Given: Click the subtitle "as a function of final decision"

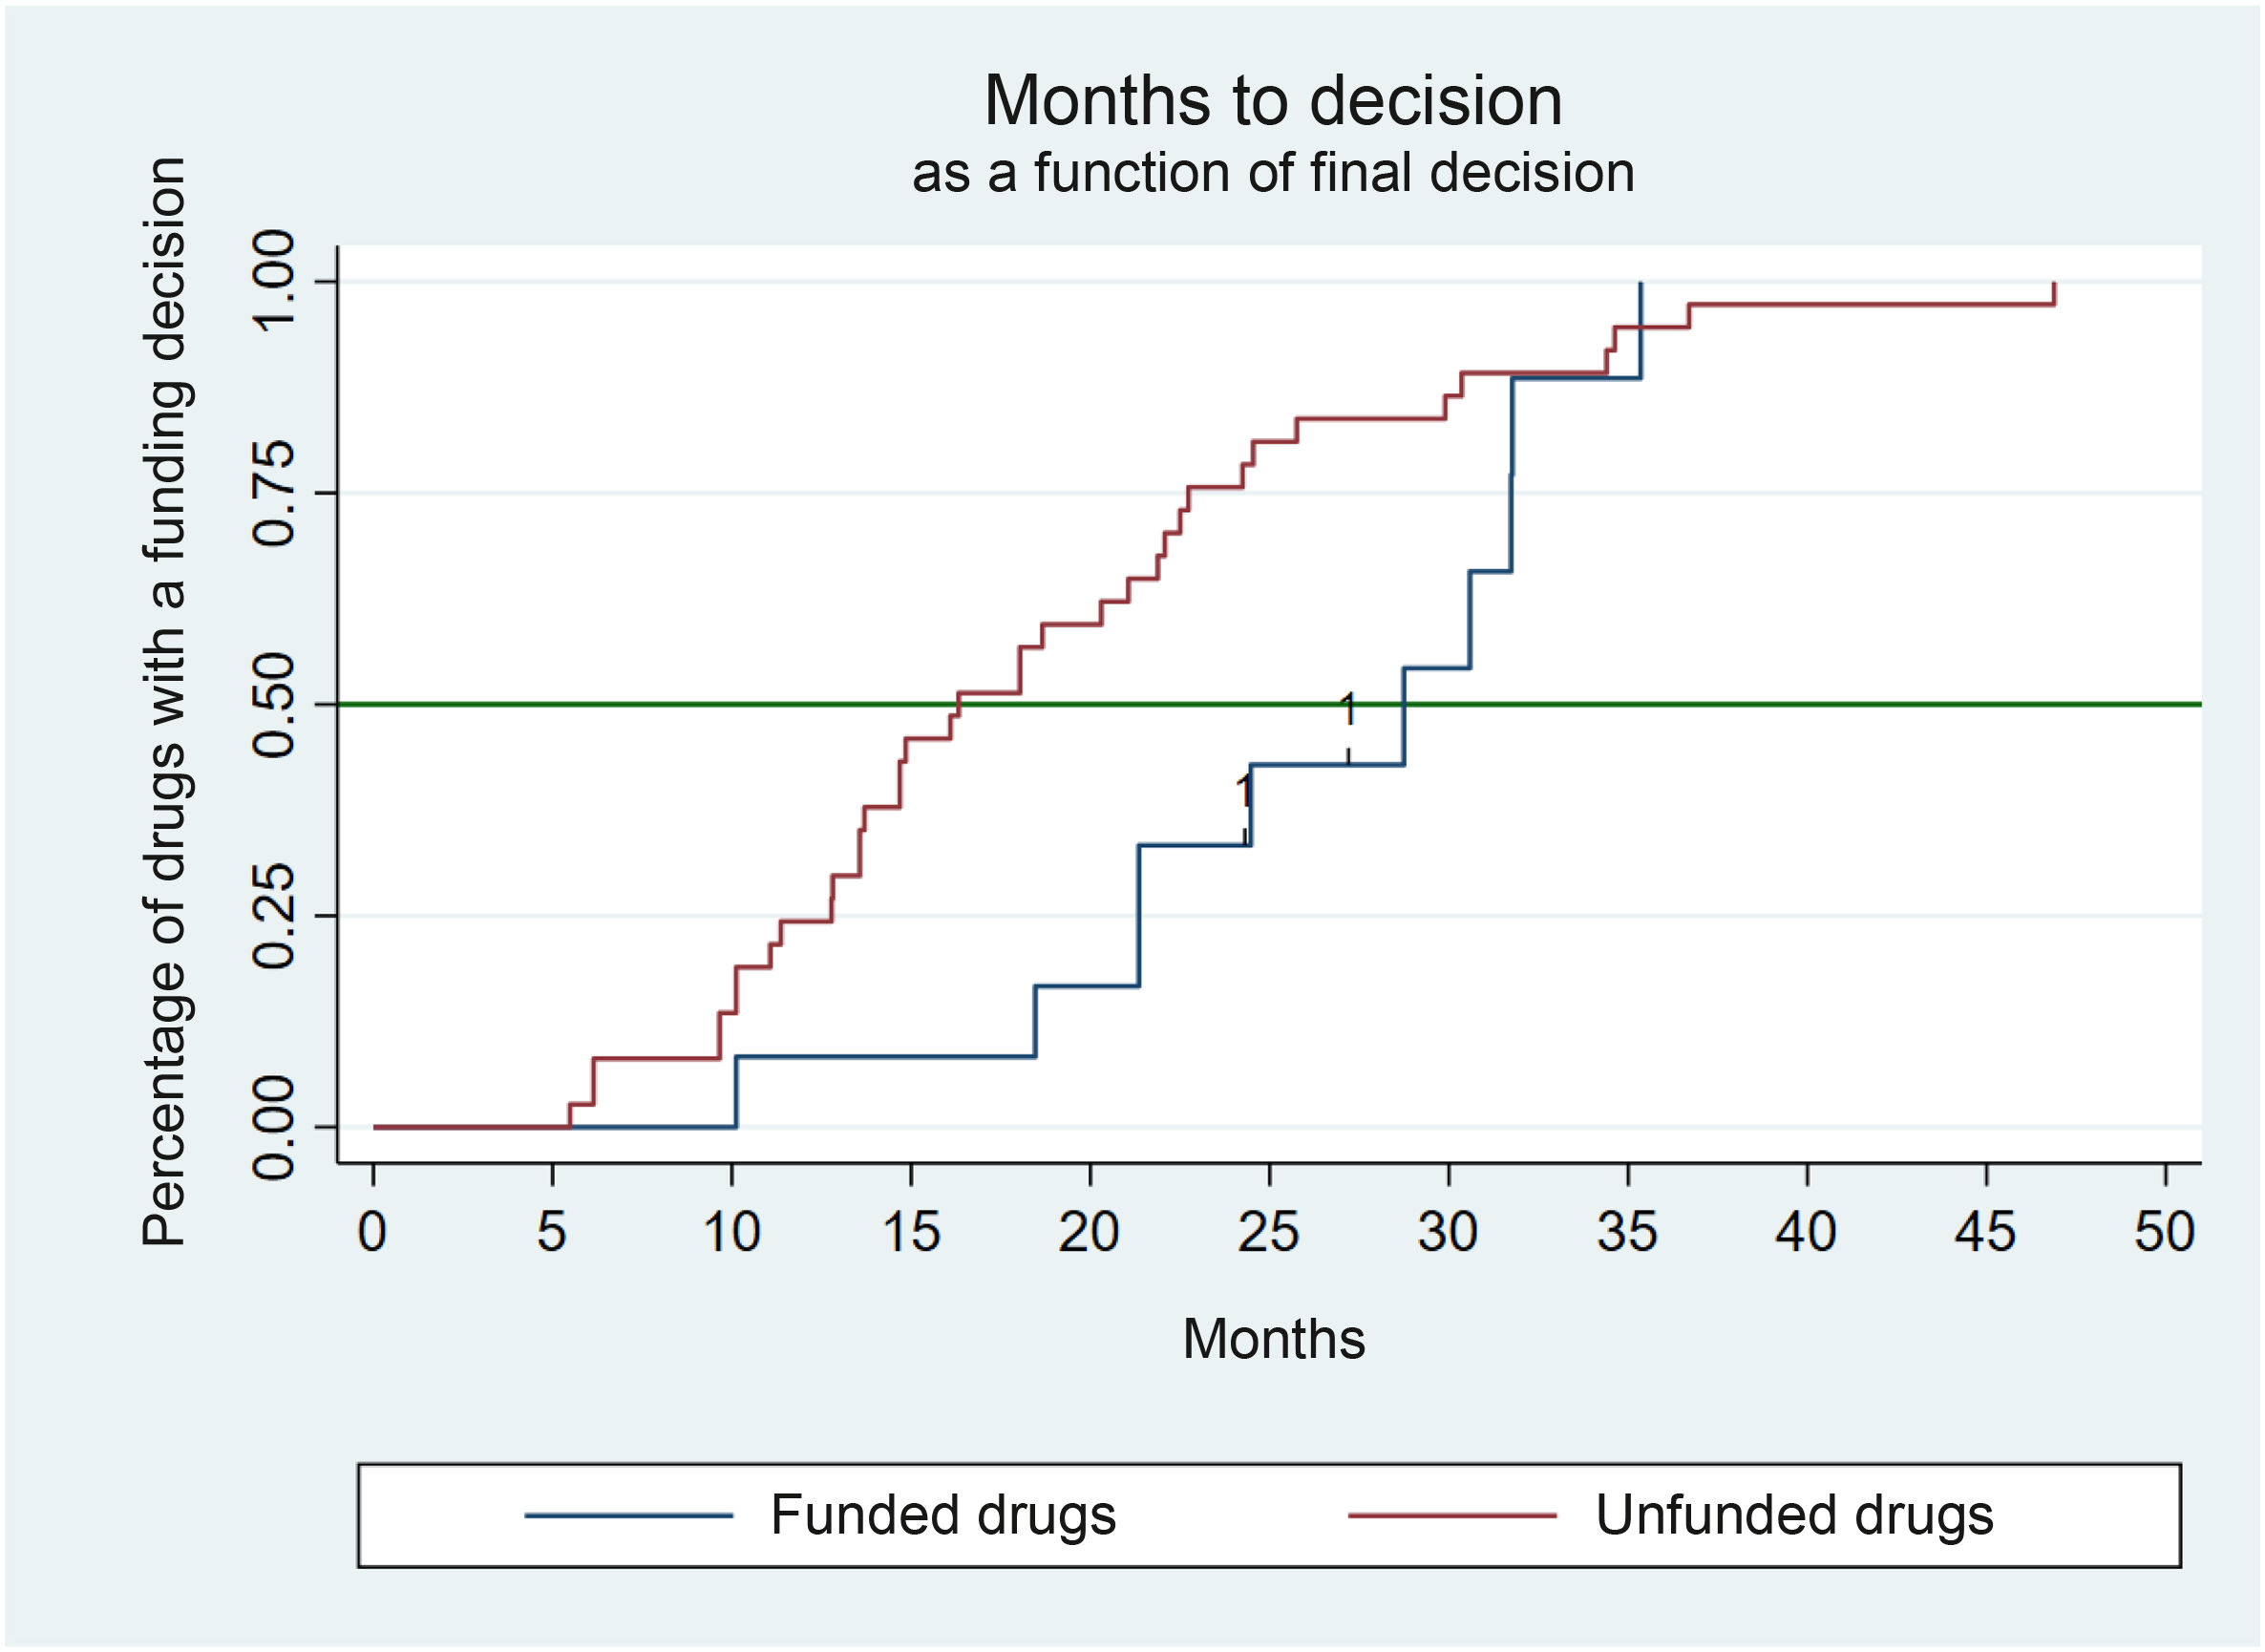Looking at the screenshot, I should tap(1272, 173).
